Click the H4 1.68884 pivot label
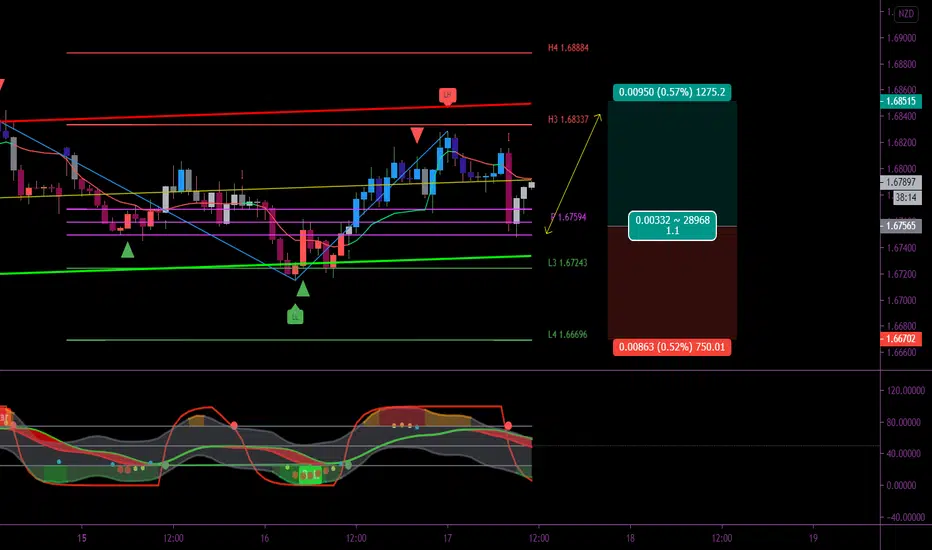932x550 pixels. pos(568,48)
